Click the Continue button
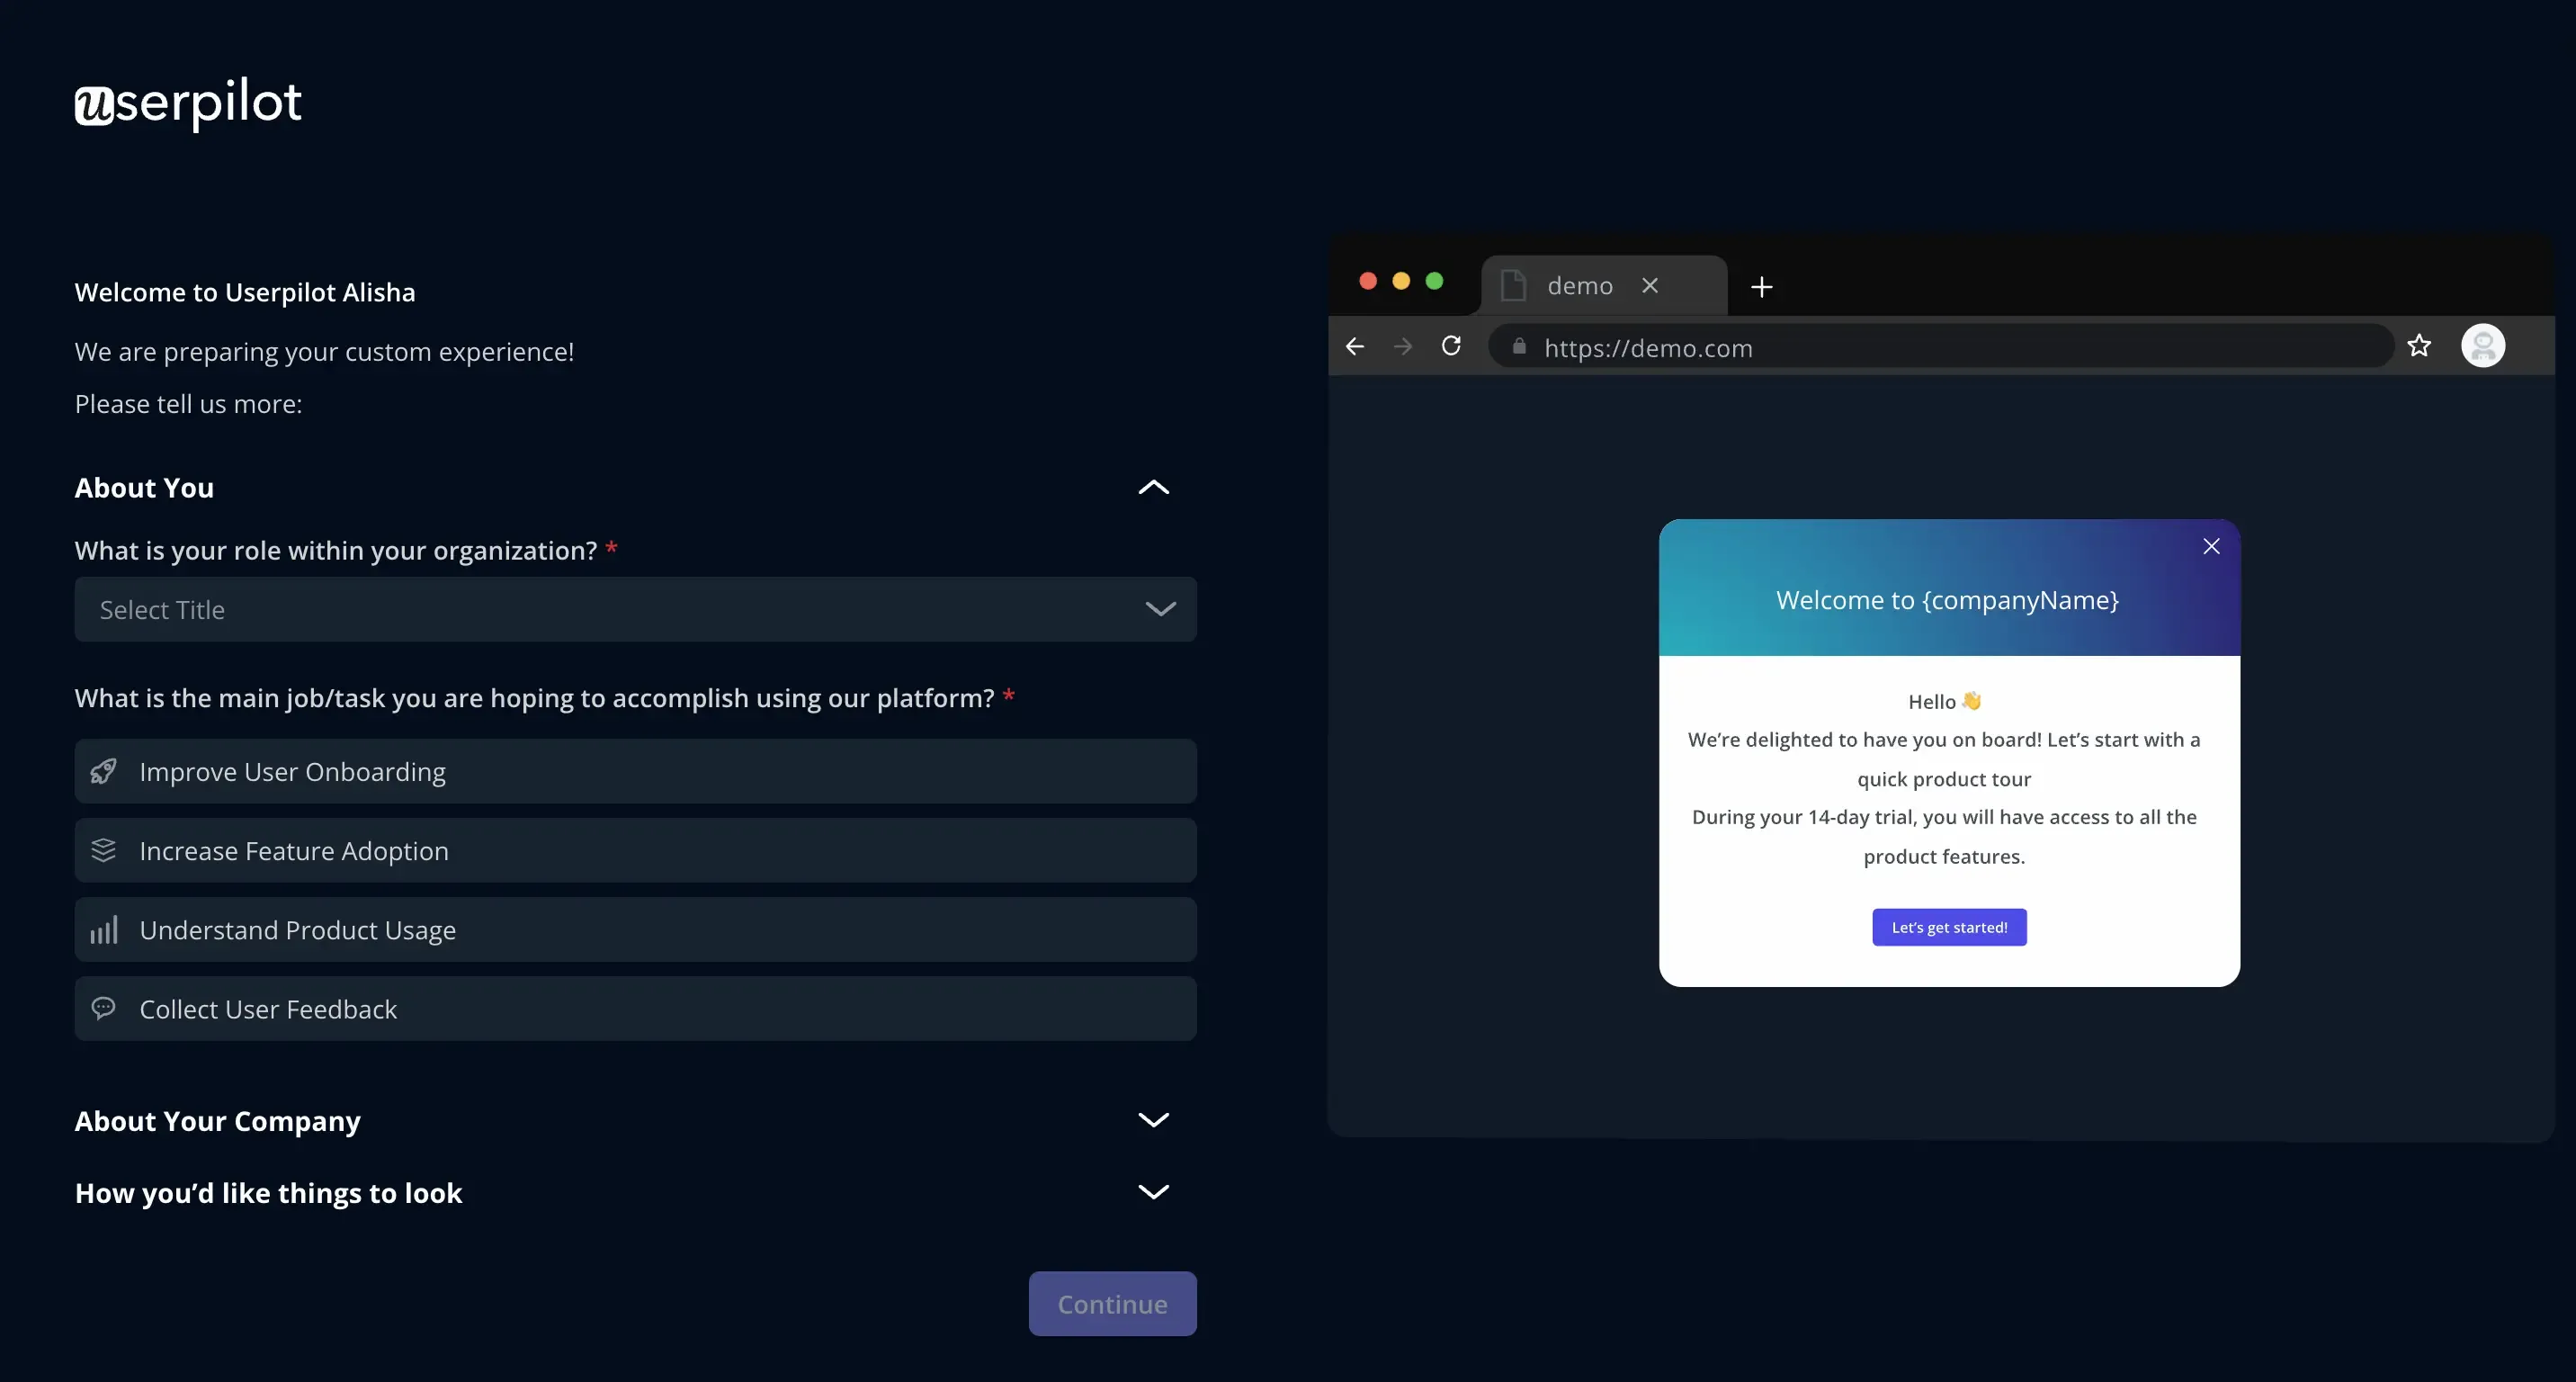The width and height of the screenshot is (2576, 1382). pos(1112,1303)
